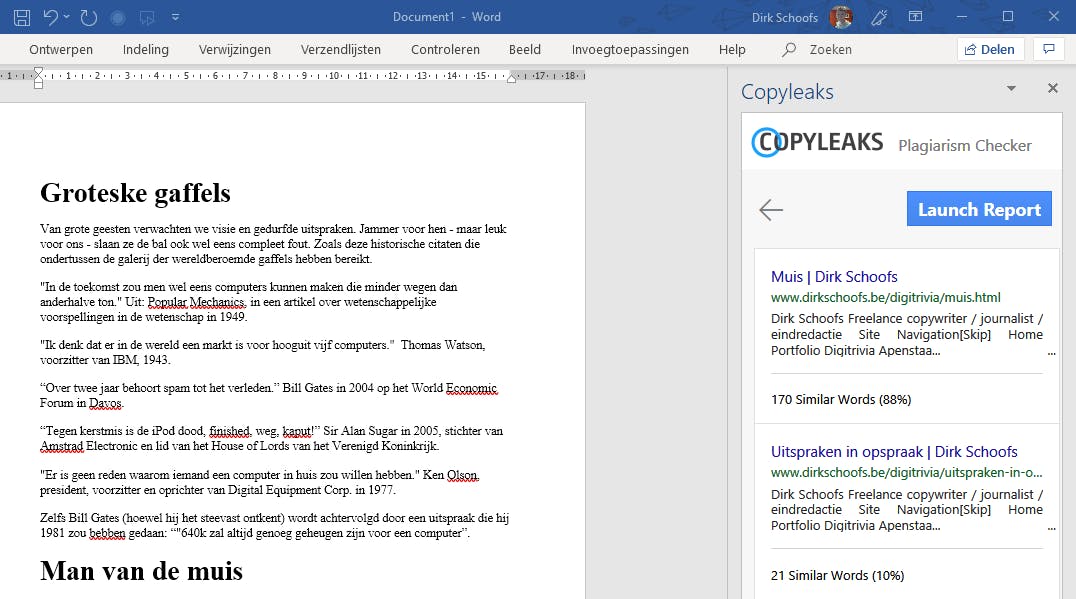Image resolution: width=1076 pixels, height=599 pixels.
Task: Close the Copyleaks task pane
Action: [x=1052, y=89]
